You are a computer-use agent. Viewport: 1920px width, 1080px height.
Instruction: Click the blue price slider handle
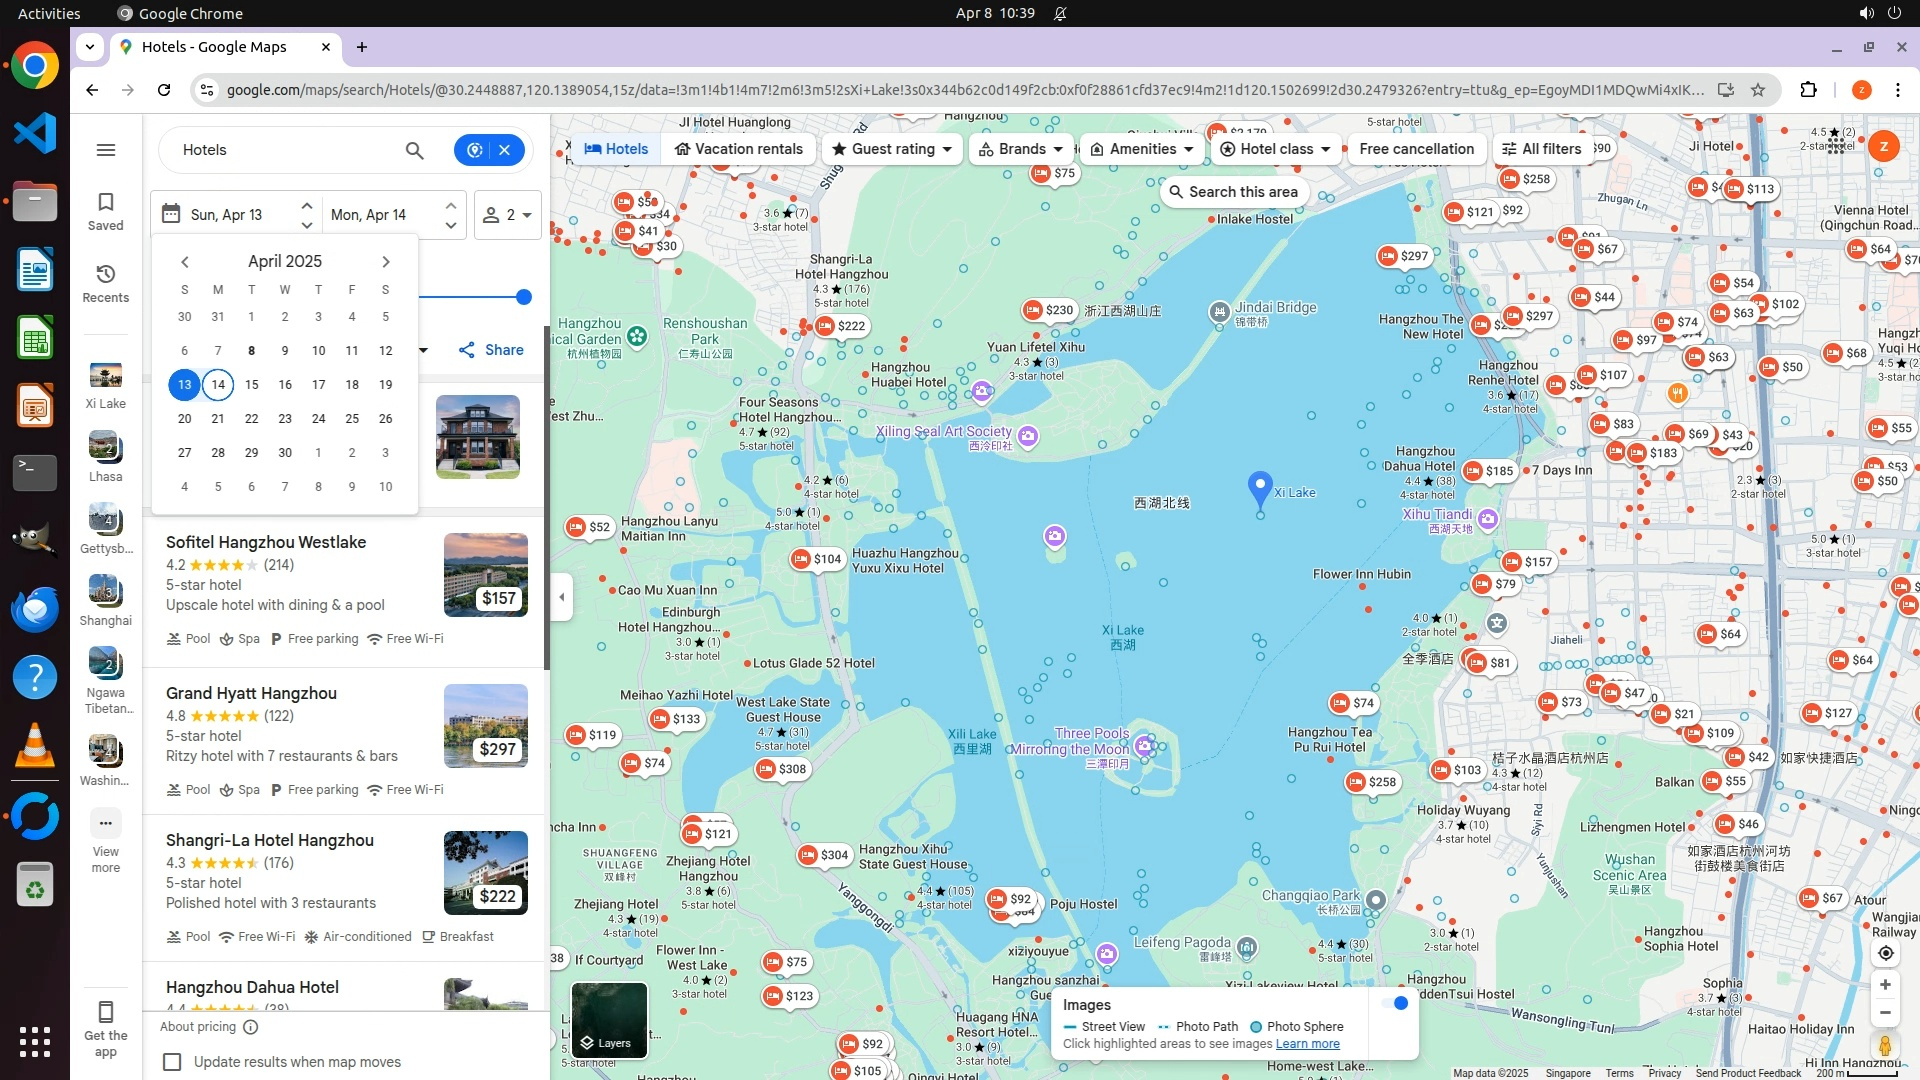pos(523,297)
